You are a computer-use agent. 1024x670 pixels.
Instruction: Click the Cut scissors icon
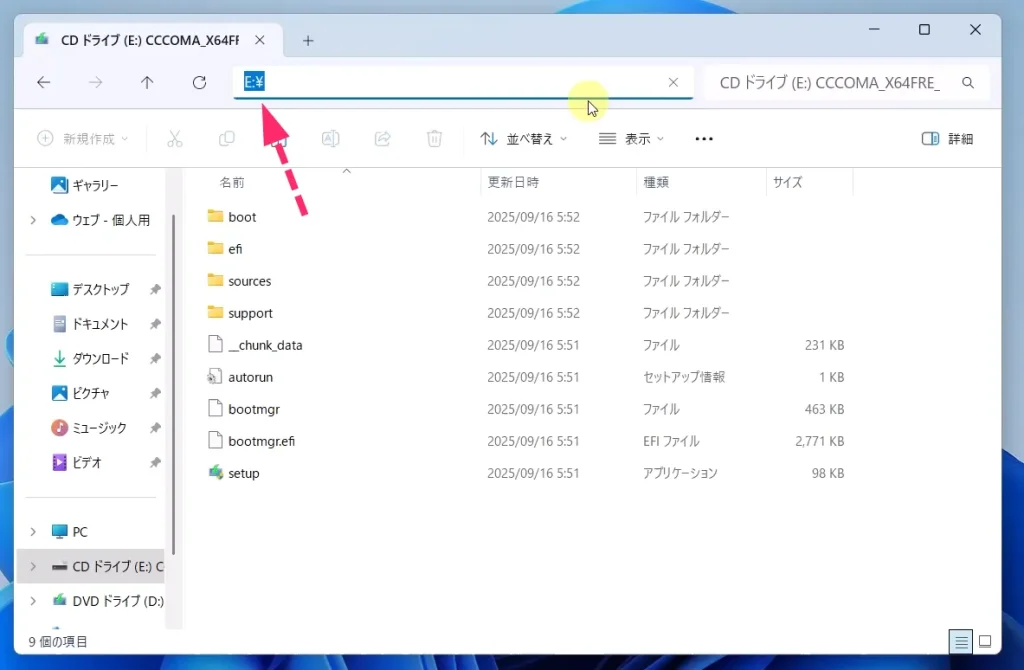(175, 139)
